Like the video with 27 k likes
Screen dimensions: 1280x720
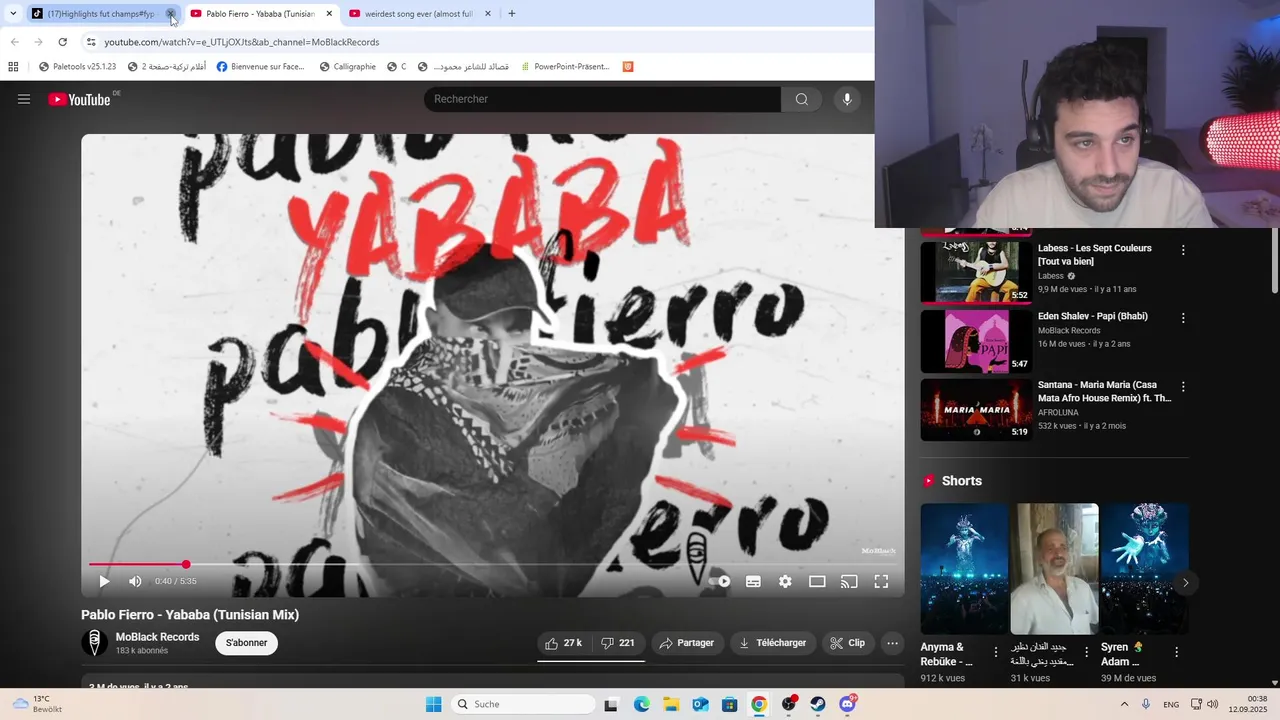pos(563,643)
